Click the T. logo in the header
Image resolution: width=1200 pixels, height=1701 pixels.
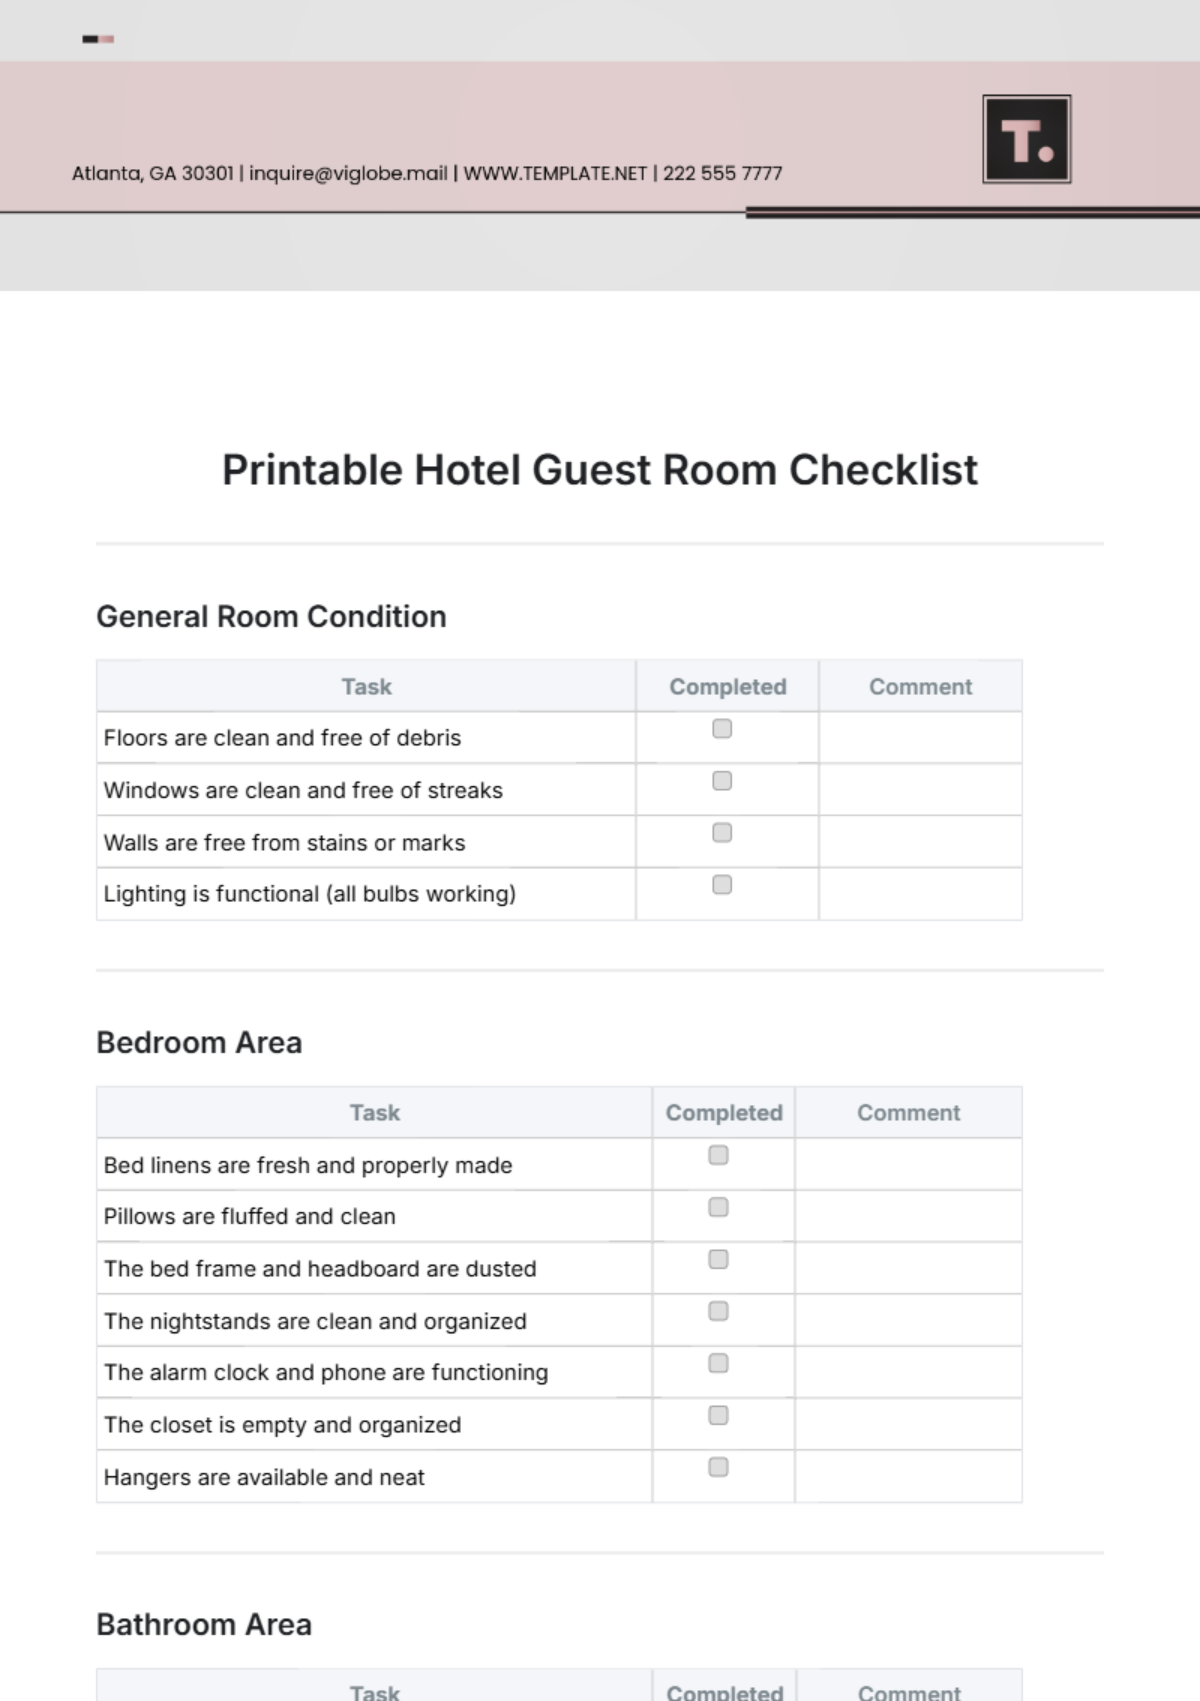[x=1026, y=139]
